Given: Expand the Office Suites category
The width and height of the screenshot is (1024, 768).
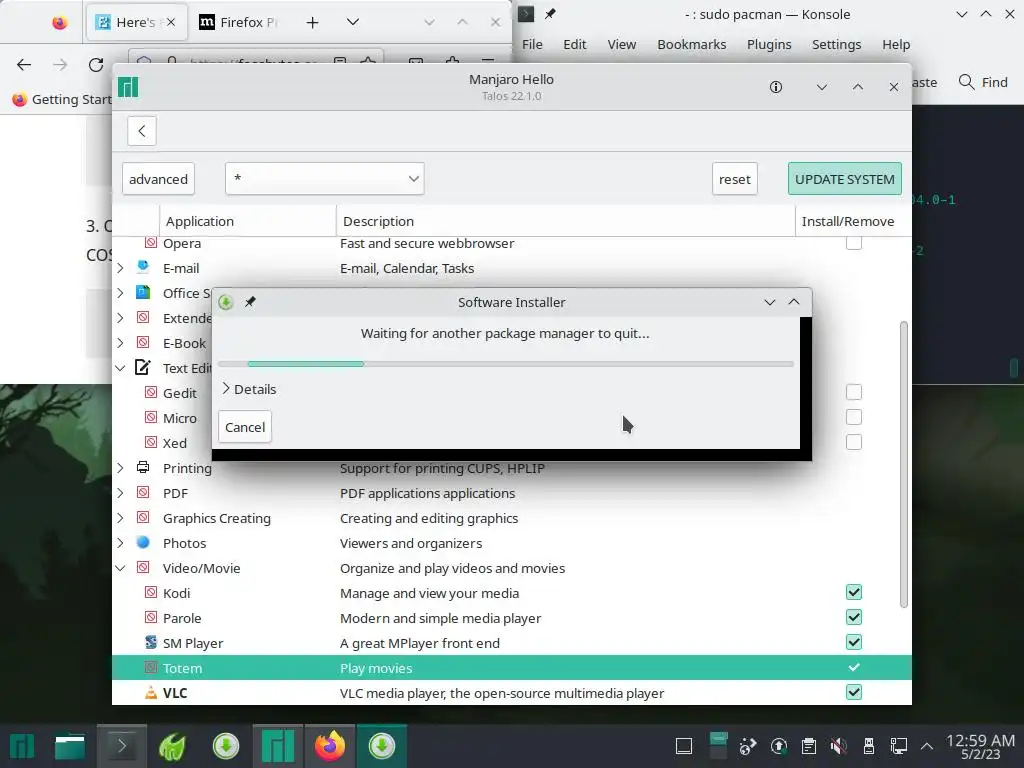Looking at the screenshot, I should (x=120, y=293).
